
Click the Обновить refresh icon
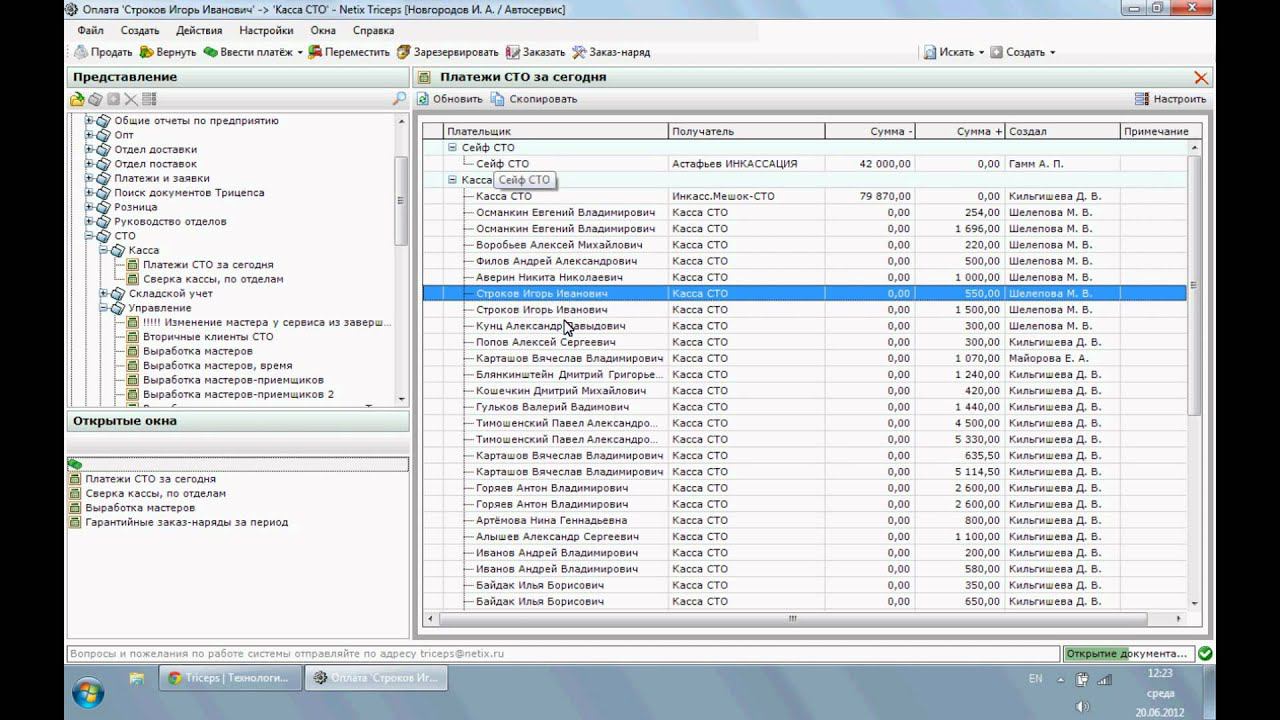pos(423,99)
